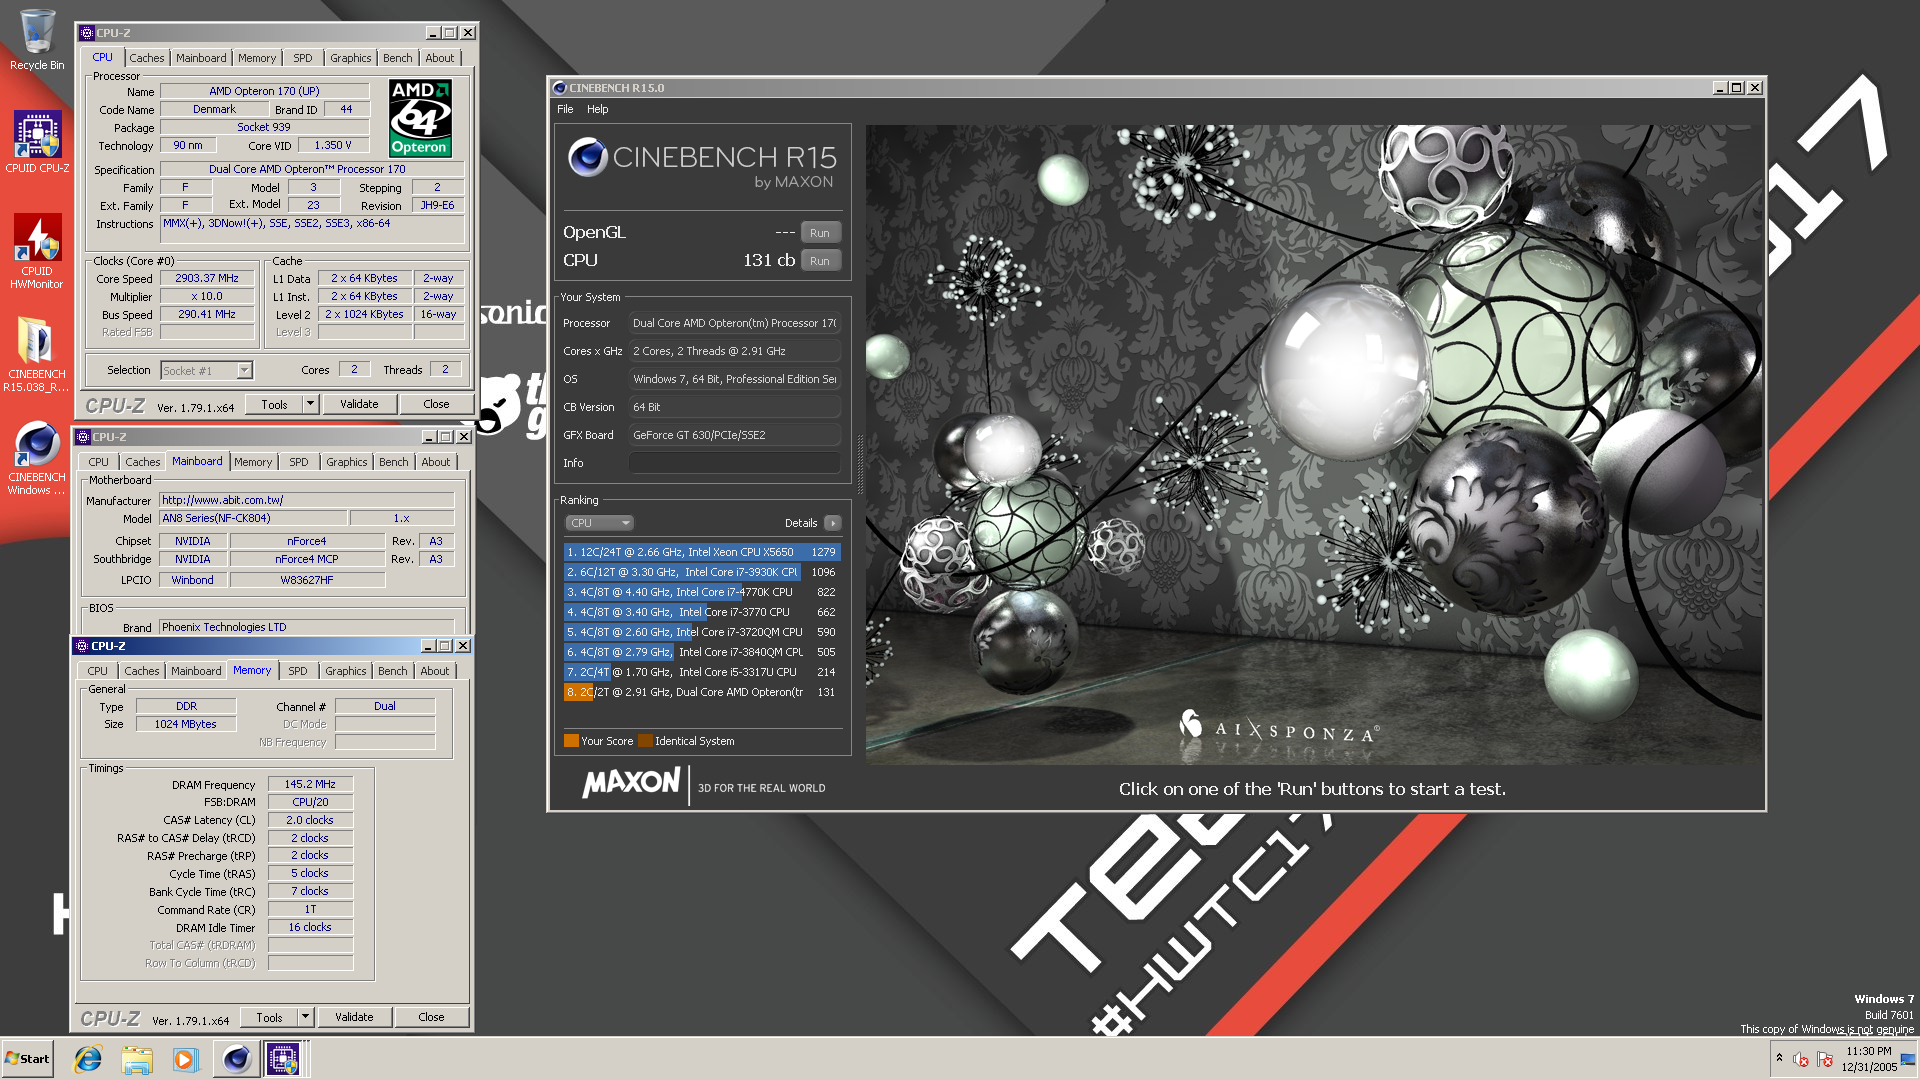Image resolution: width=1920 pixels, height=1080 pixels.
Task: Switch to Memory tab in top CPU-Z window
Action: pyautogui.click(x=257, y=58)
